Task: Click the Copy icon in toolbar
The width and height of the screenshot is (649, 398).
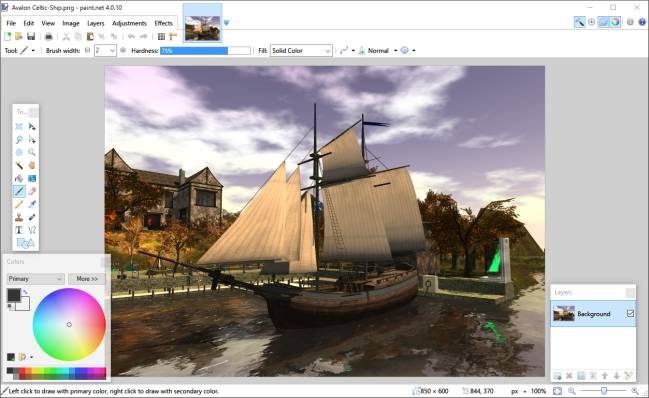Action: [x=78, y=36]
